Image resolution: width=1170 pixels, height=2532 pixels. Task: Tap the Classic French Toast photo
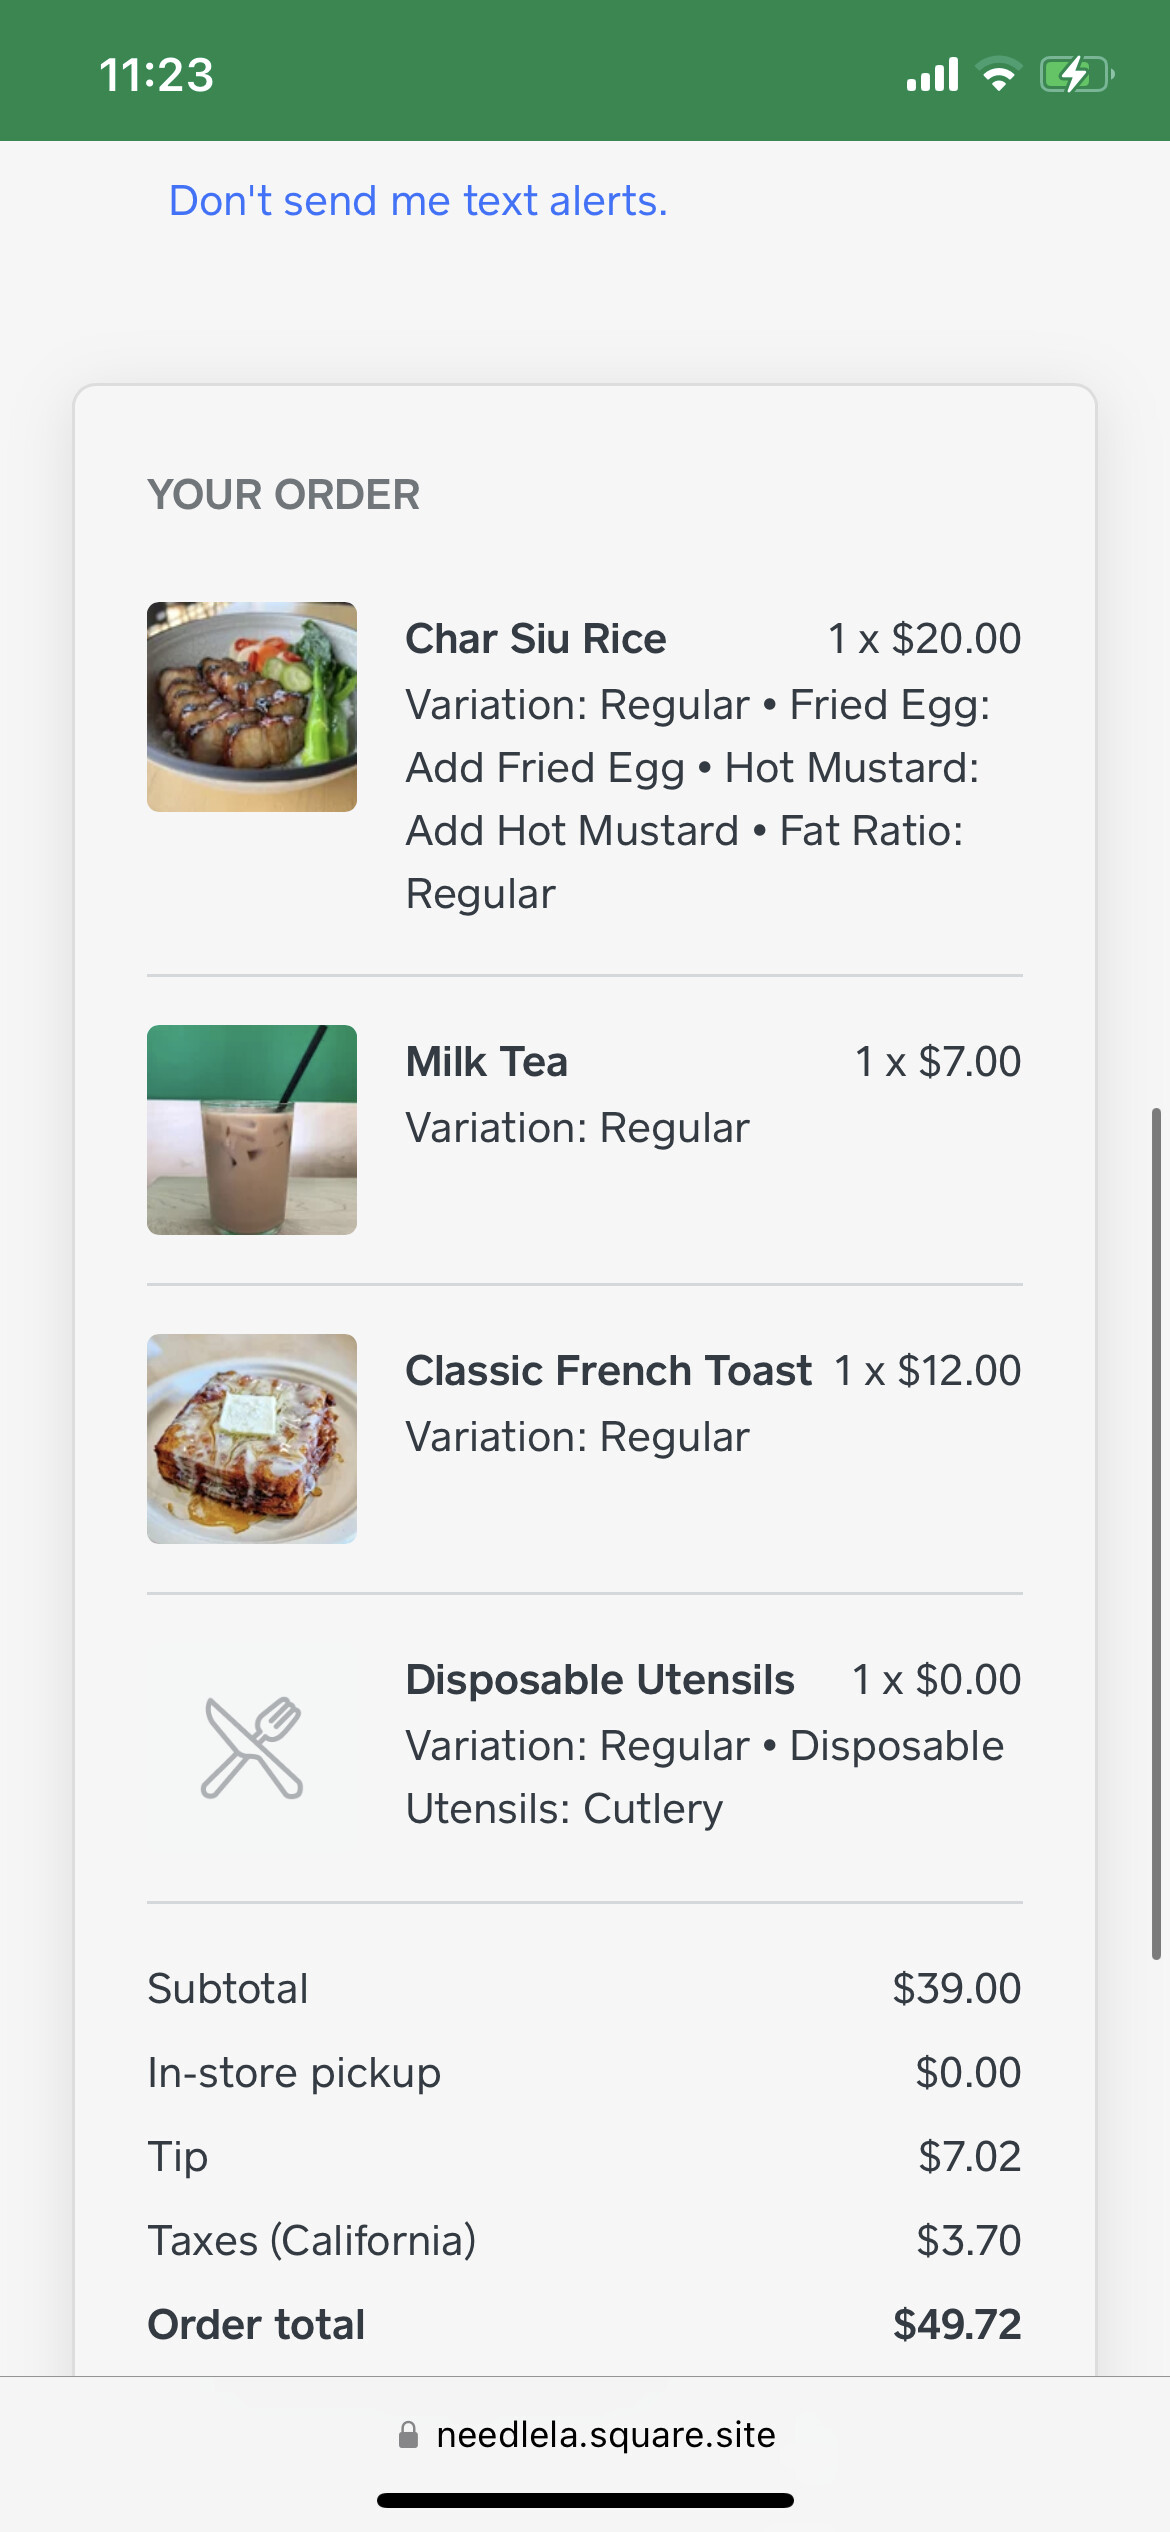252,1439
